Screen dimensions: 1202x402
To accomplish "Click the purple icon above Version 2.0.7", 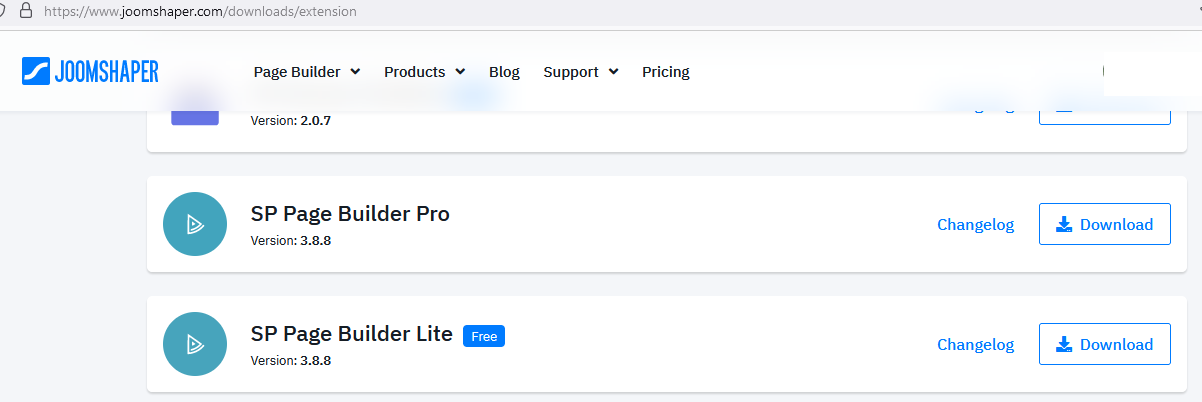I will pos(195,111).
